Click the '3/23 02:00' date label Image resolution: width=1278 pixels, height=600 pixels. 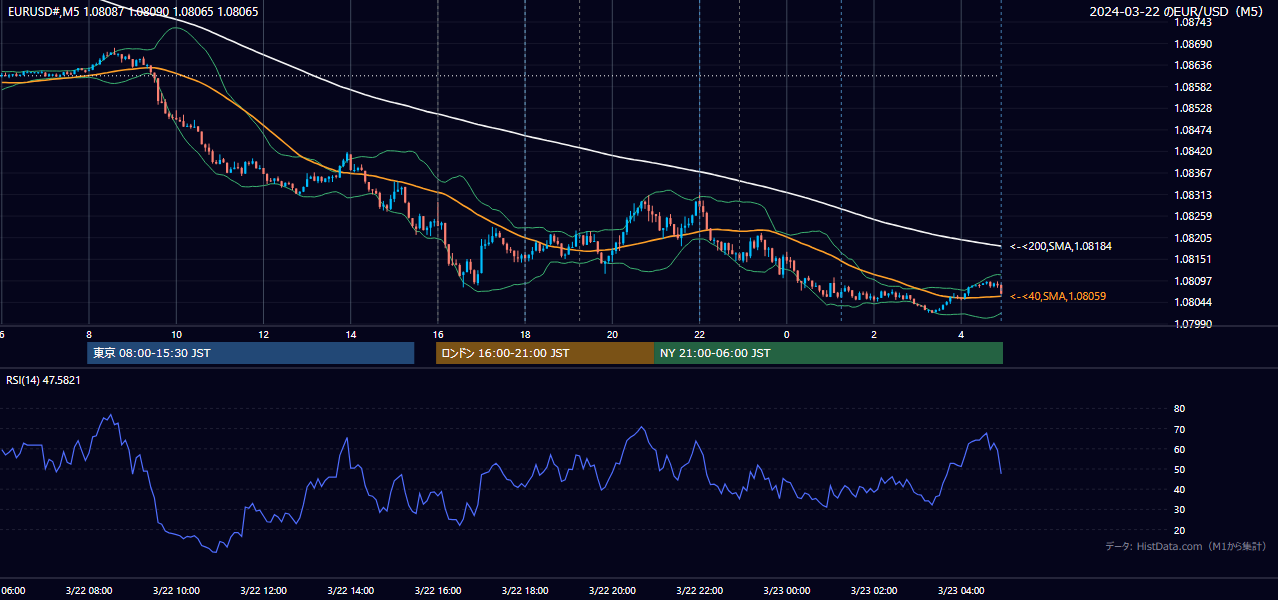(x=874, y=591)
